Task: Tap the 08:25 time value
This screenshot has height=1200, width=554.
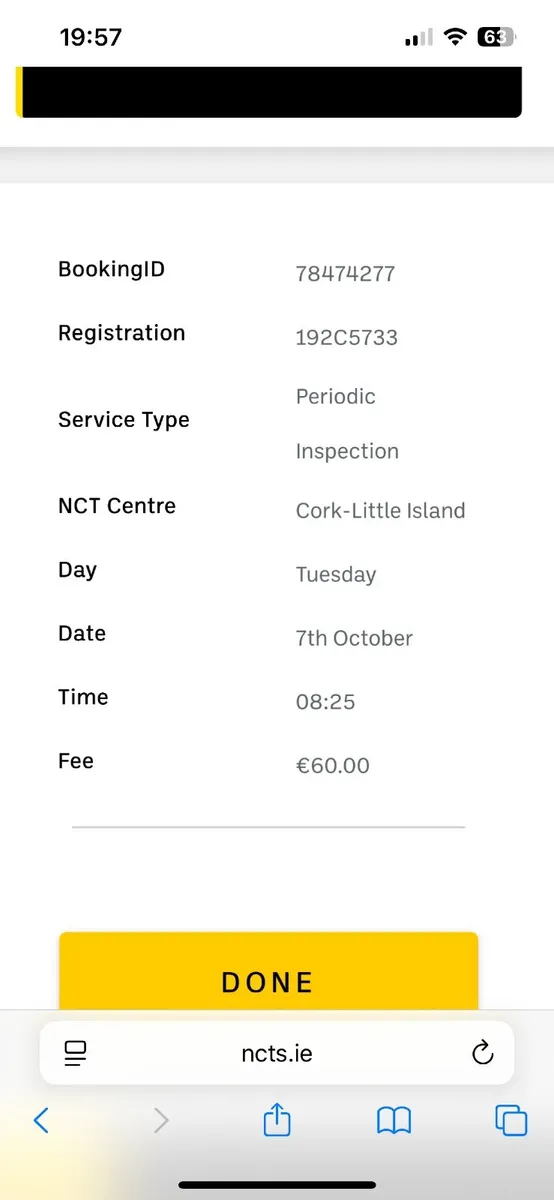Action: pyautogui.click(x=326, y=702)
